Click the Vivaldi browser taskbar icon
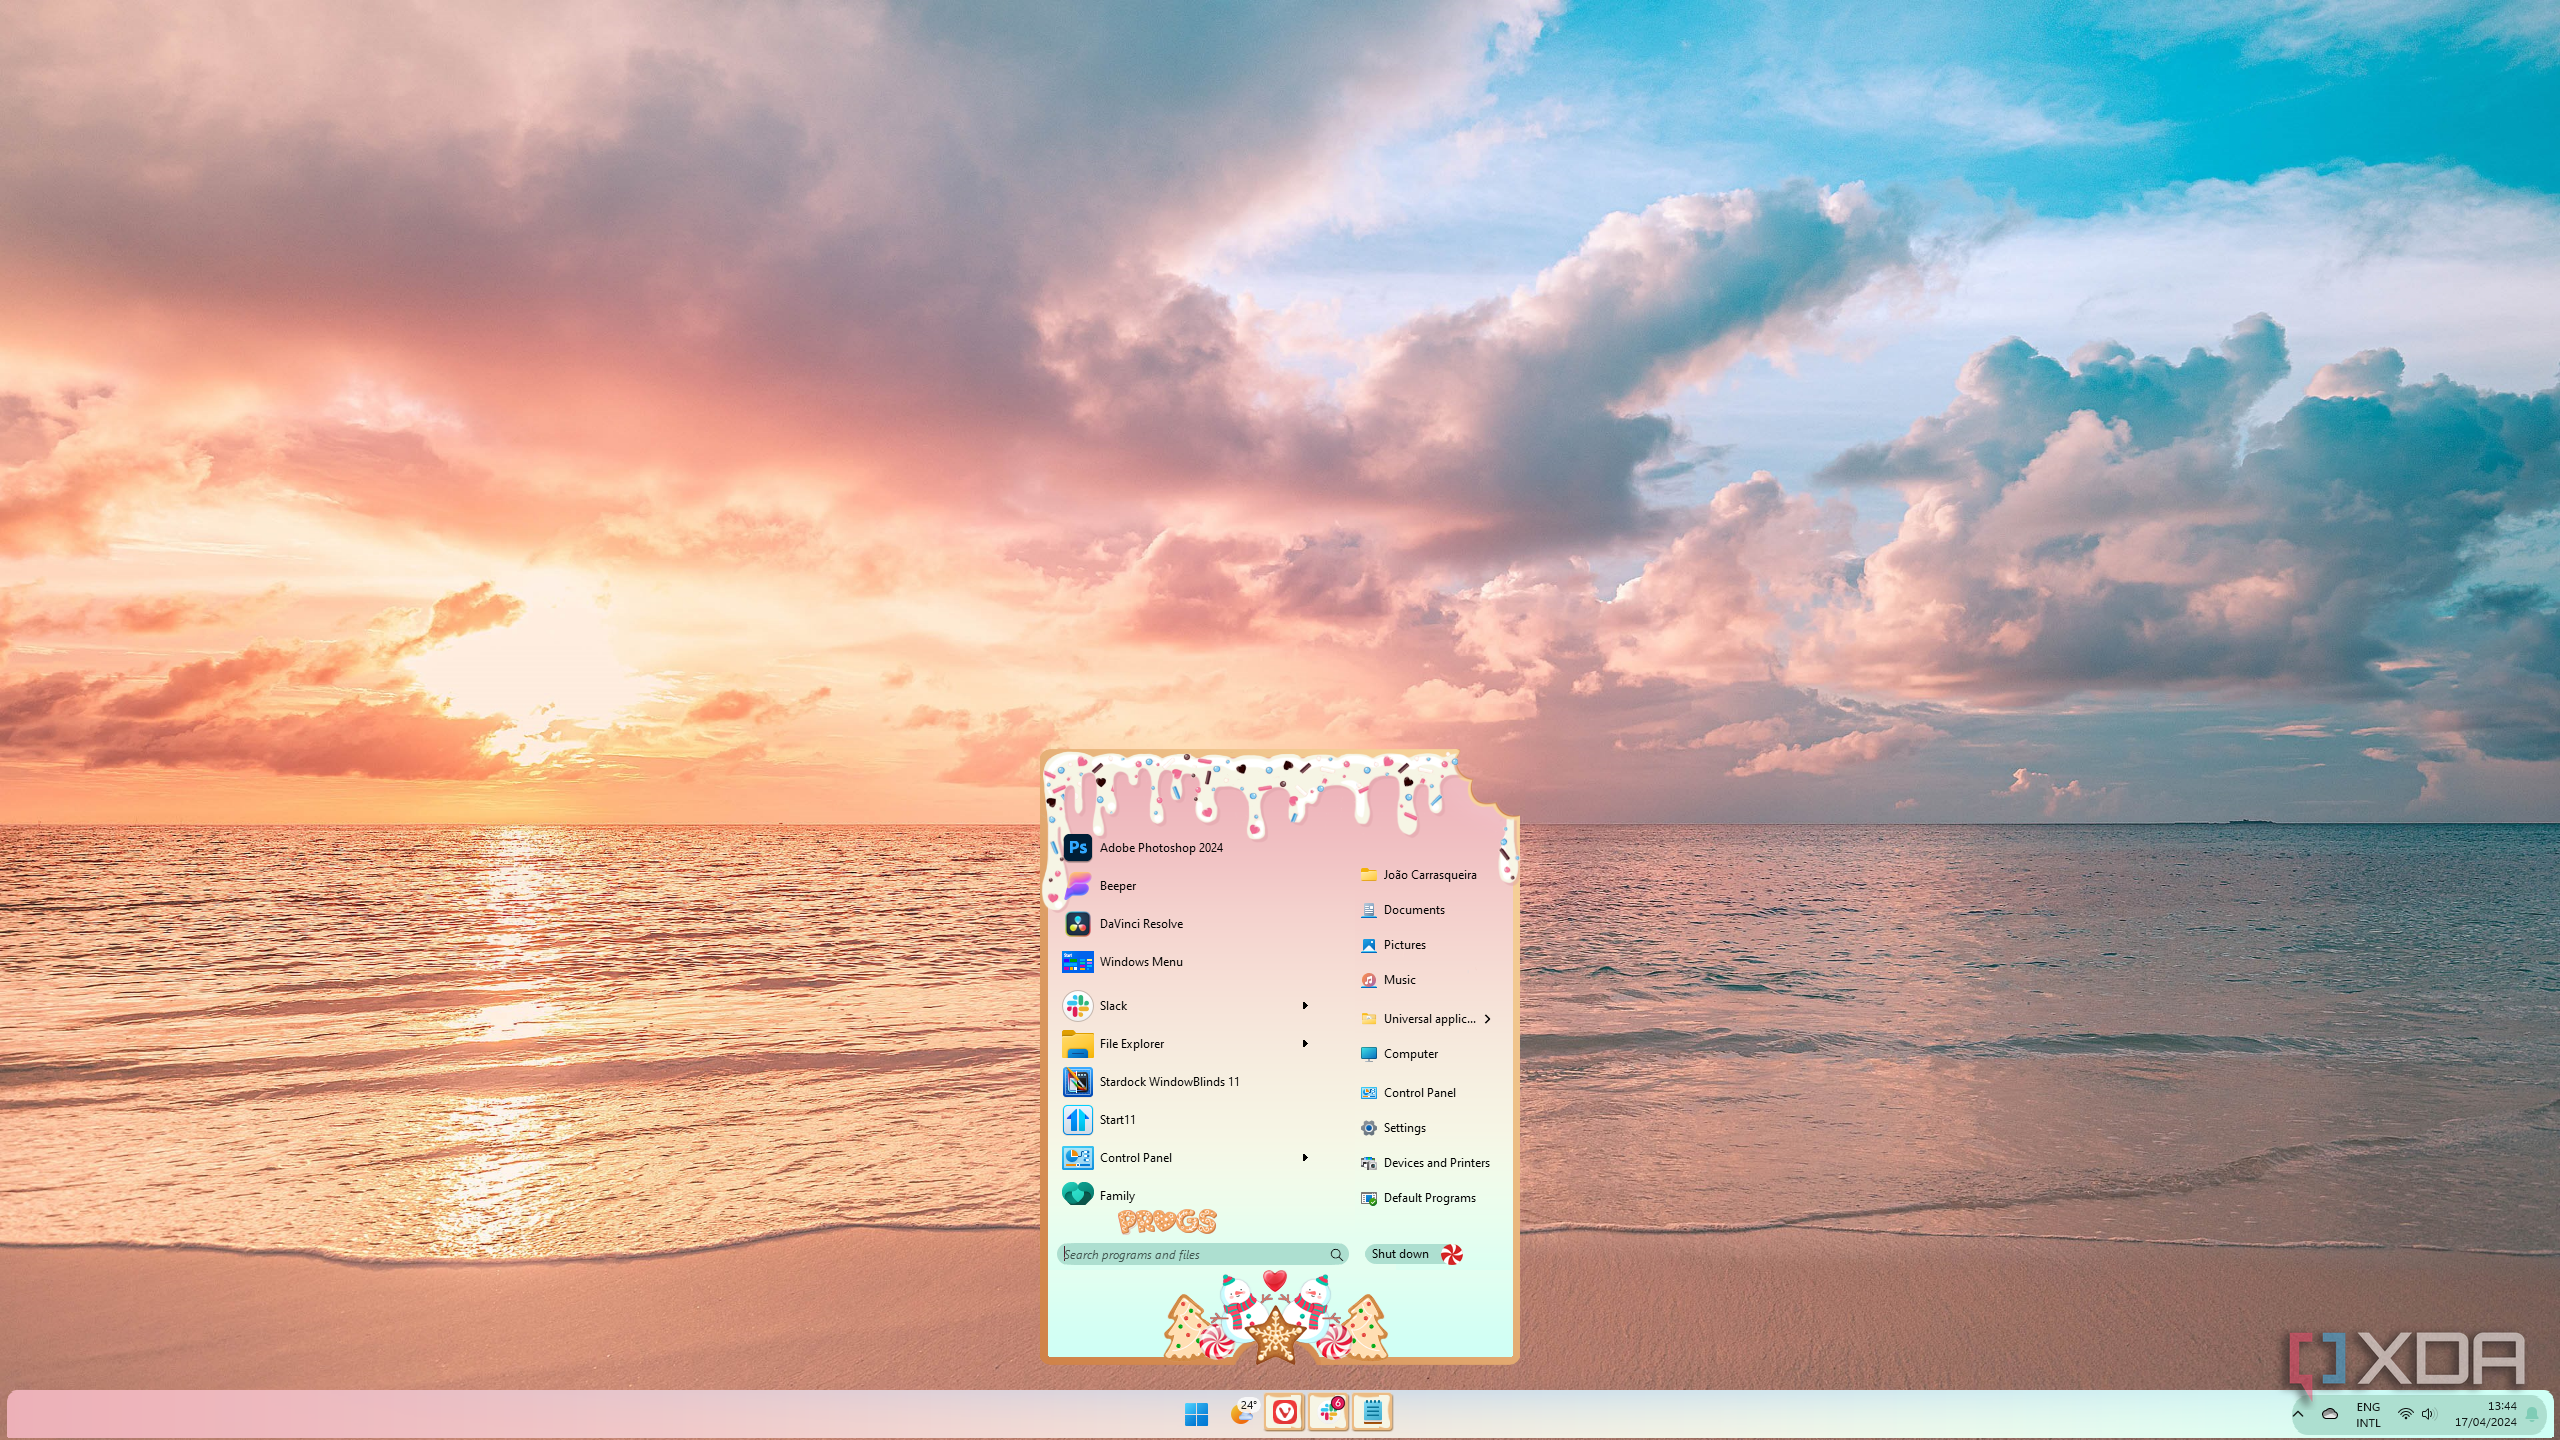 pos(1285,1412)
